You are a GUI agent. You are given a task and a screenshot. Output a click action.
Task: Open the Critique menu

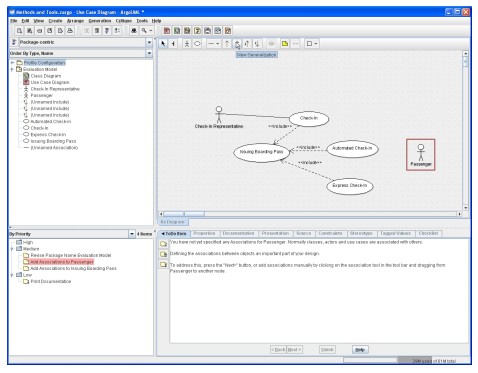coord(124,21)
